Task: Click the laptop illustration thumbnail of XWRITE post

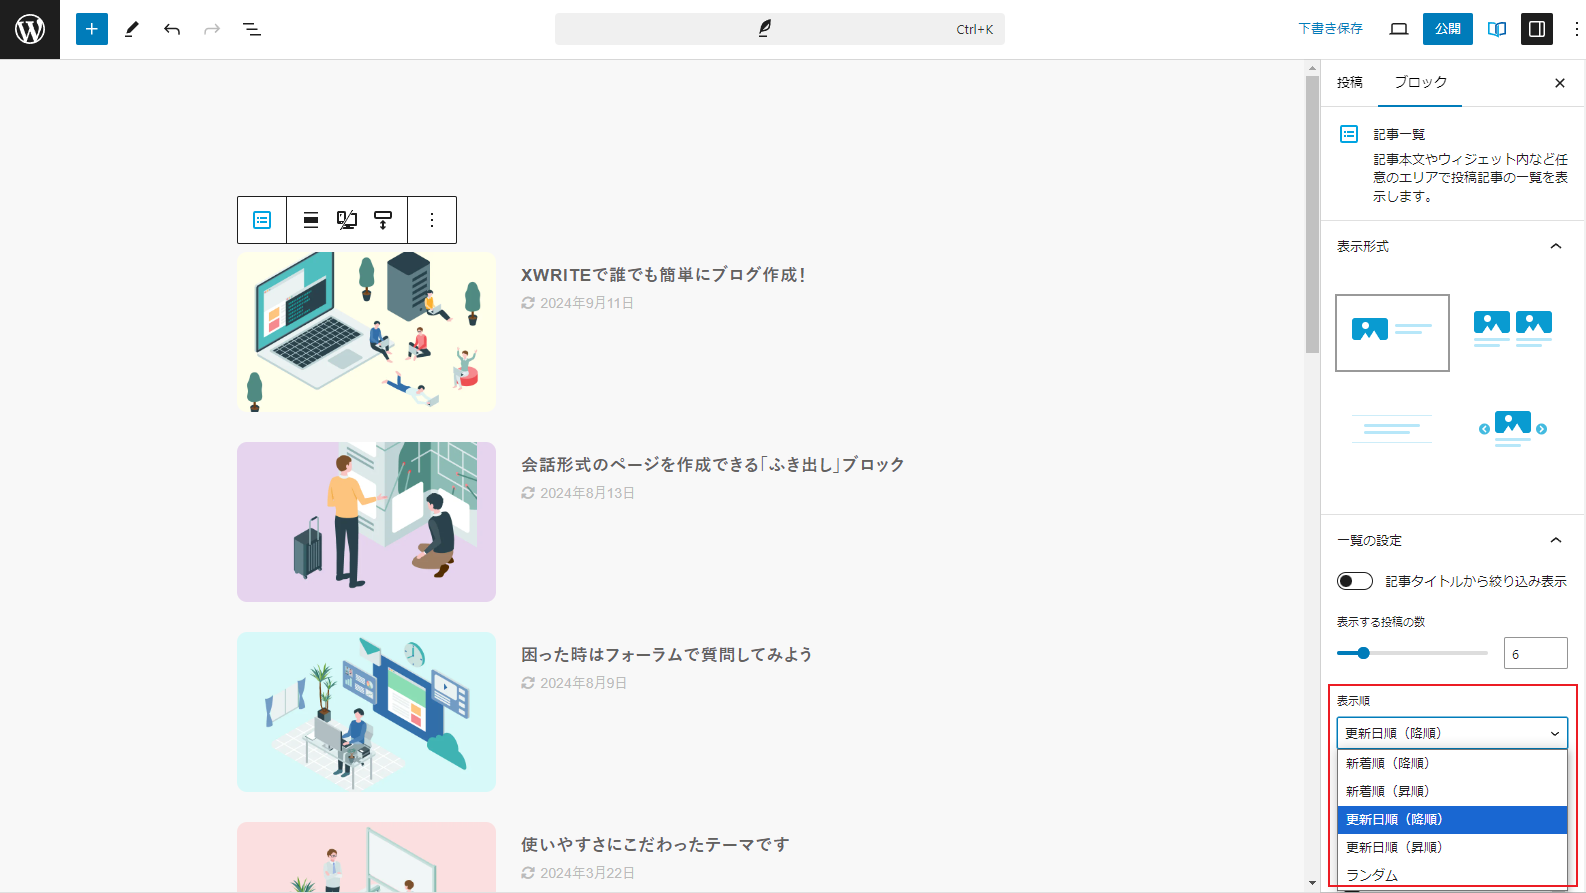Action: tap(366, 332)
